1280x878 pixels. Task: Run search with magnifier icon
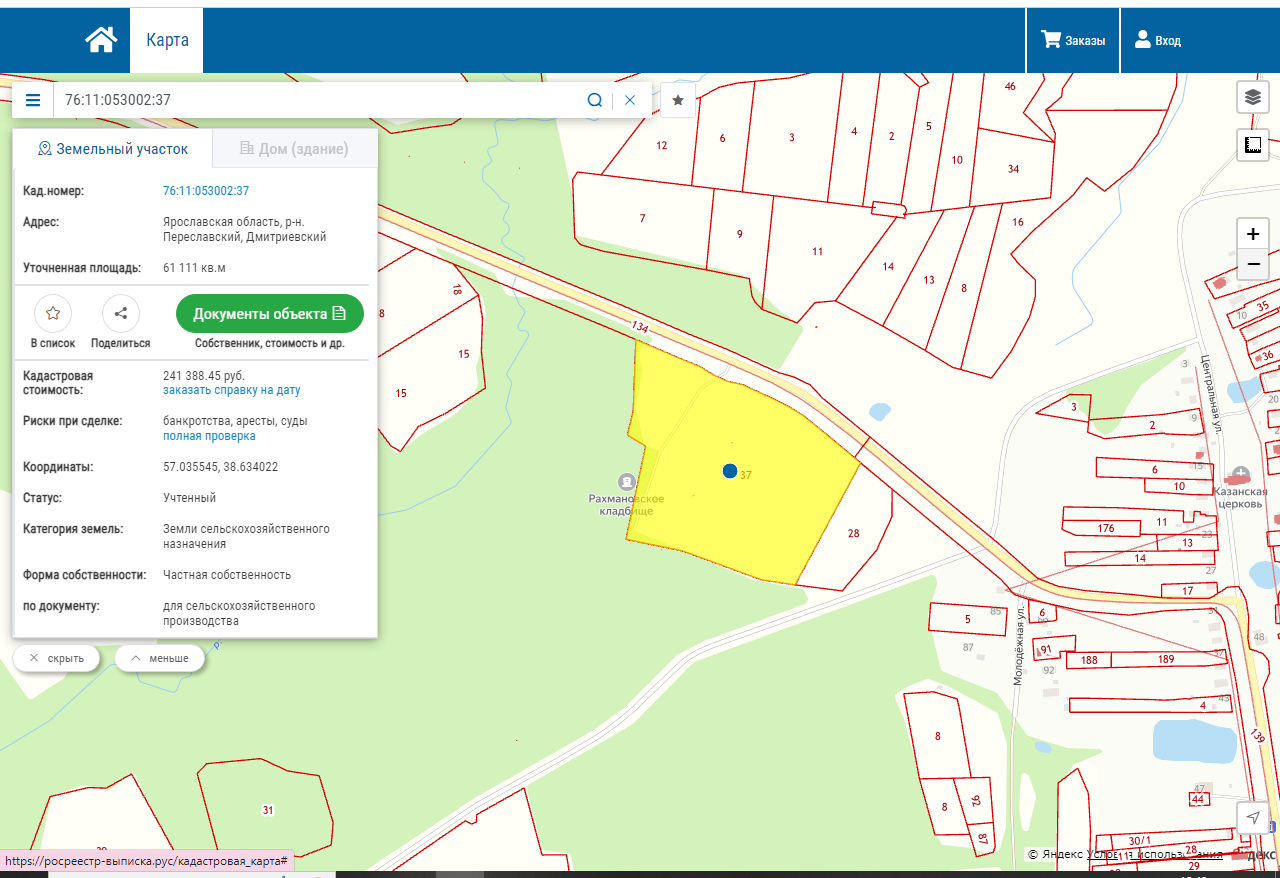click(595, 100)
